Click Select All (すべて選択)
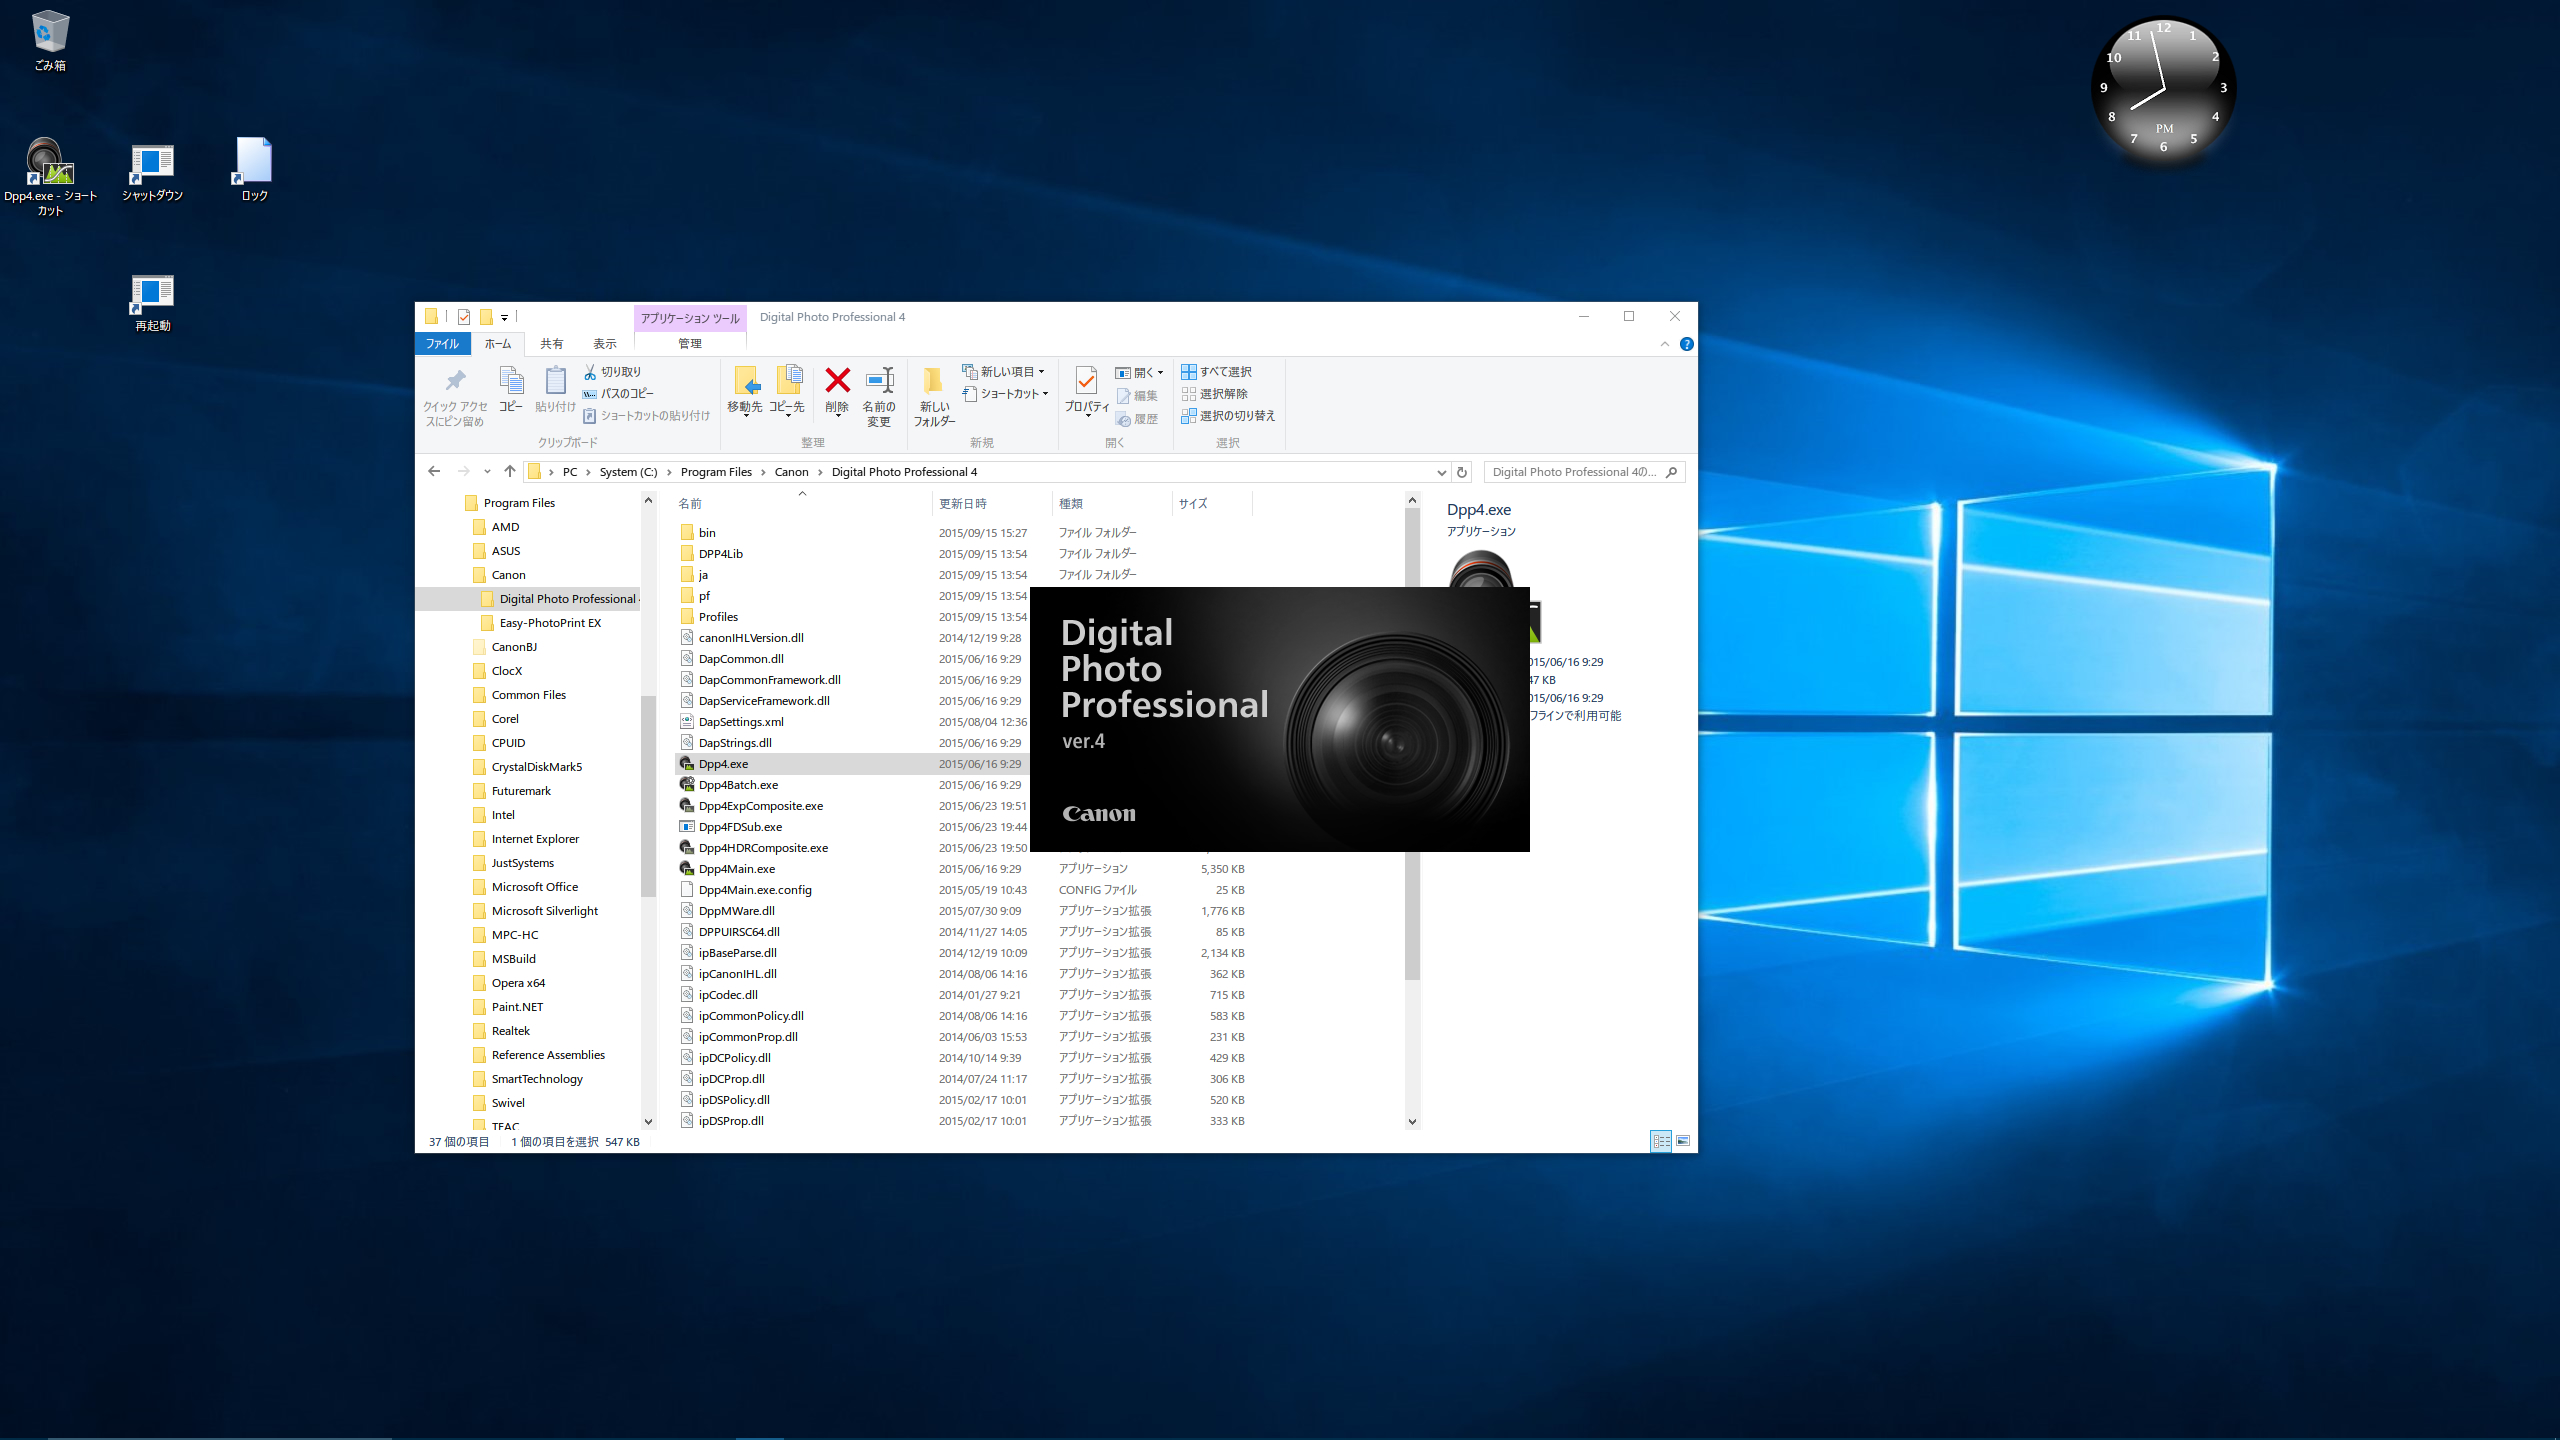2560x1440 pixels. pyautogui.click(x=1216, y=372)
